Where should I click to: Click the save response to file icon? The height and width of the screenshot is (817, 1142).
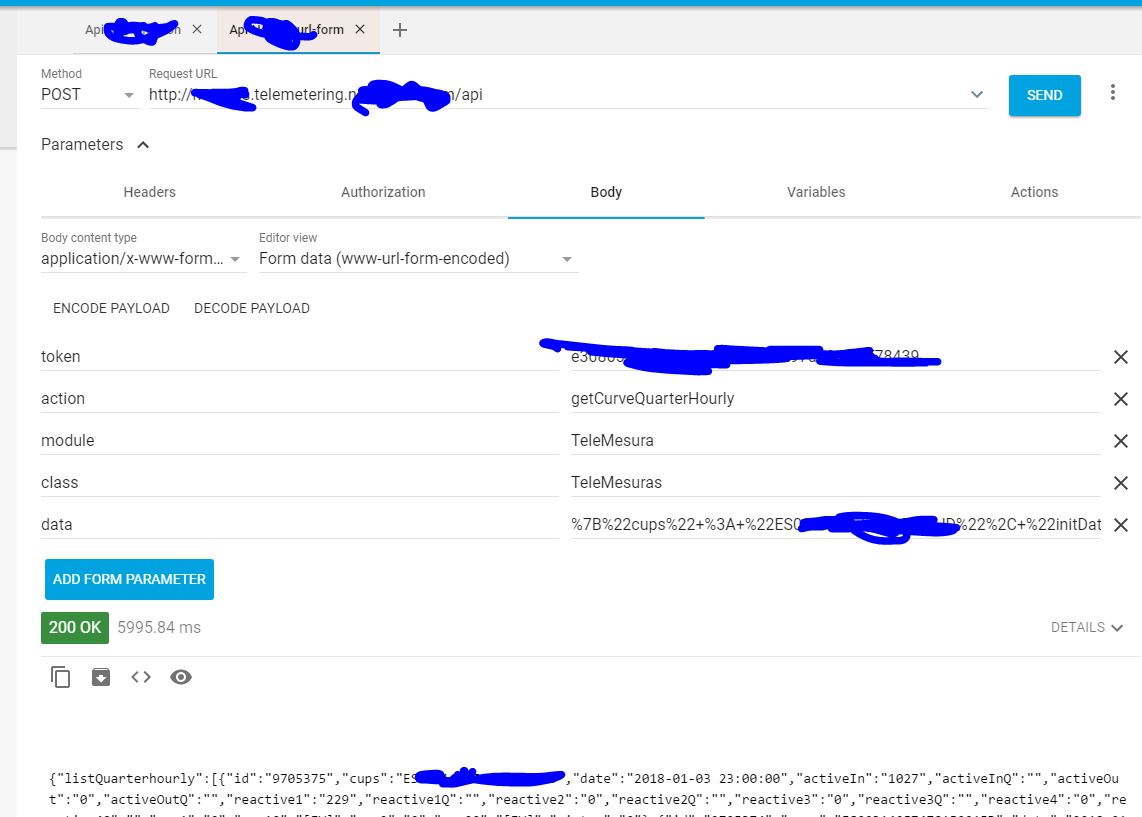pyautogui.click(x=101, y=677)
